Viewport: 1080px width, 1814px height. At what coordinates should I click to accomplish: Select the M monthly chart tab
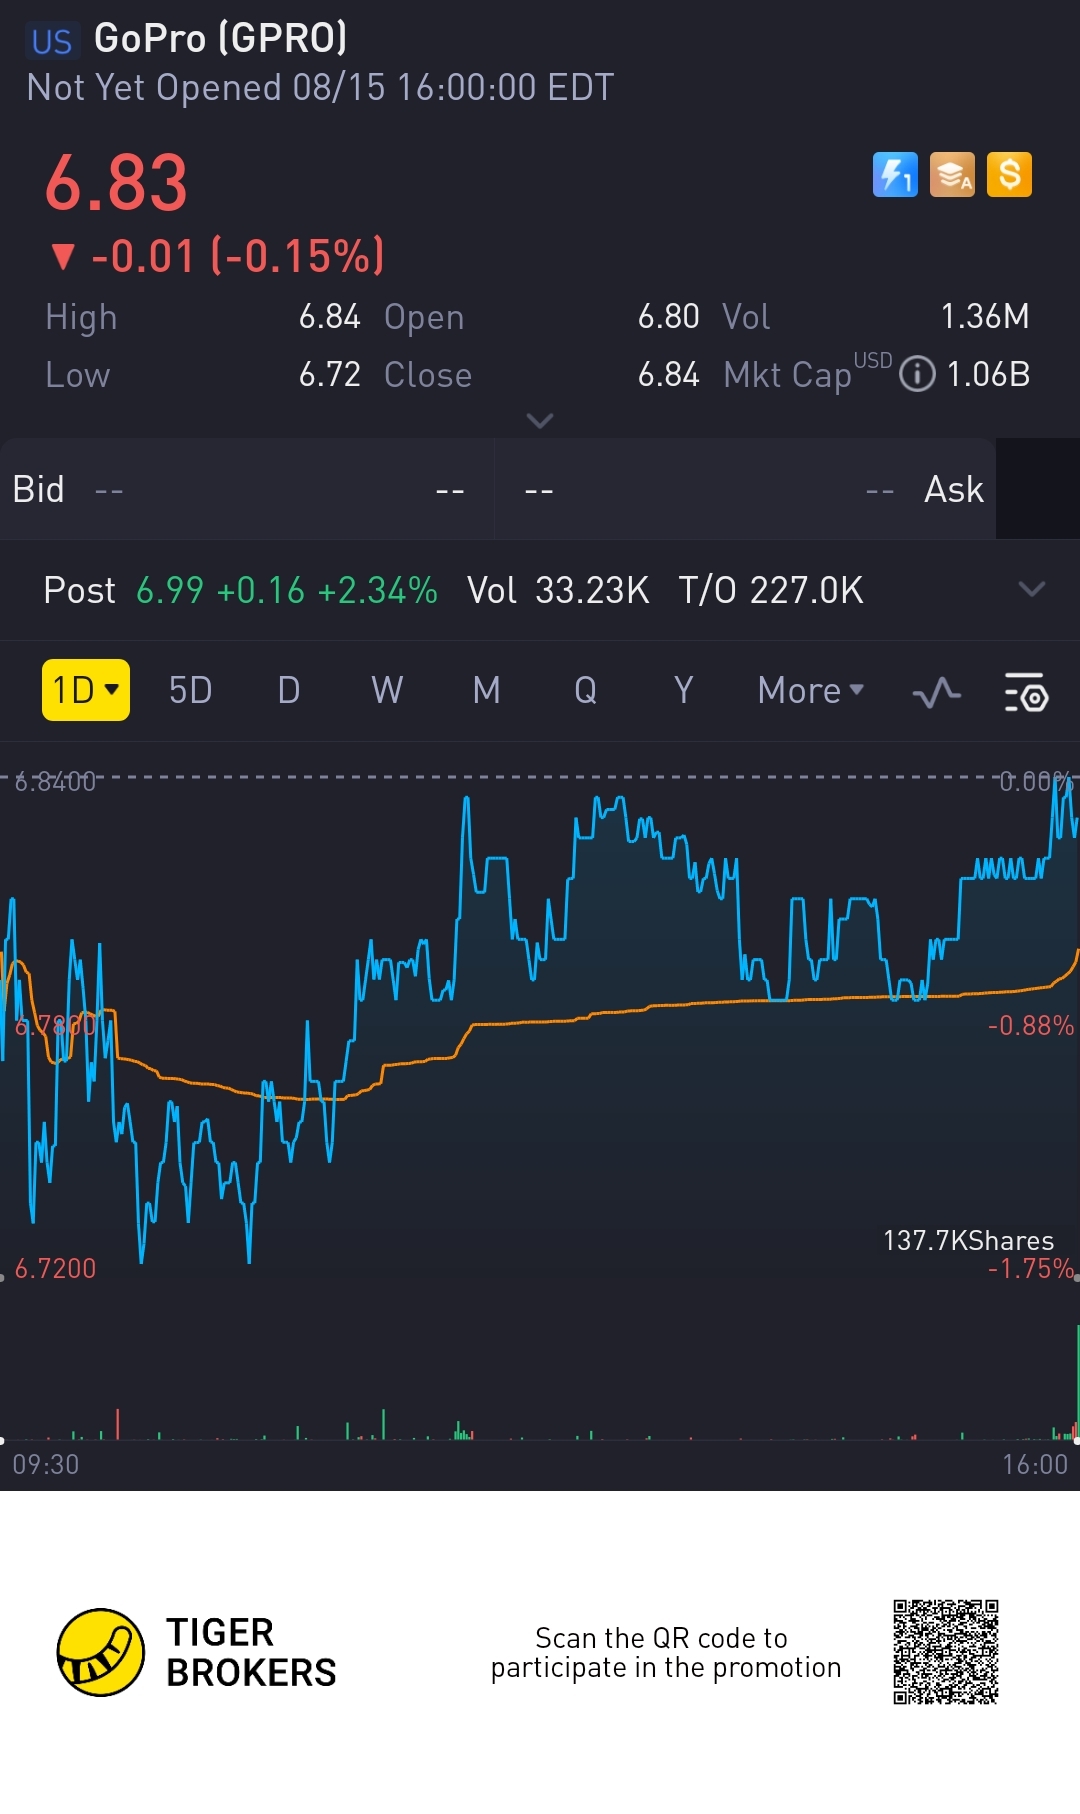point(486,690)
